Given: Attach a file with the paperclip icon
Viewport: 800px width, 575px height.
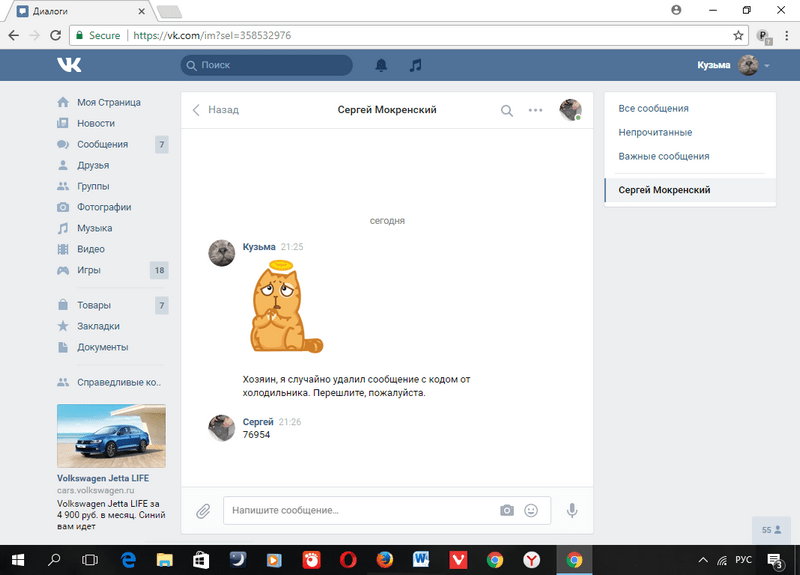Looking at the screenshot, I should [x=203, y=510].
